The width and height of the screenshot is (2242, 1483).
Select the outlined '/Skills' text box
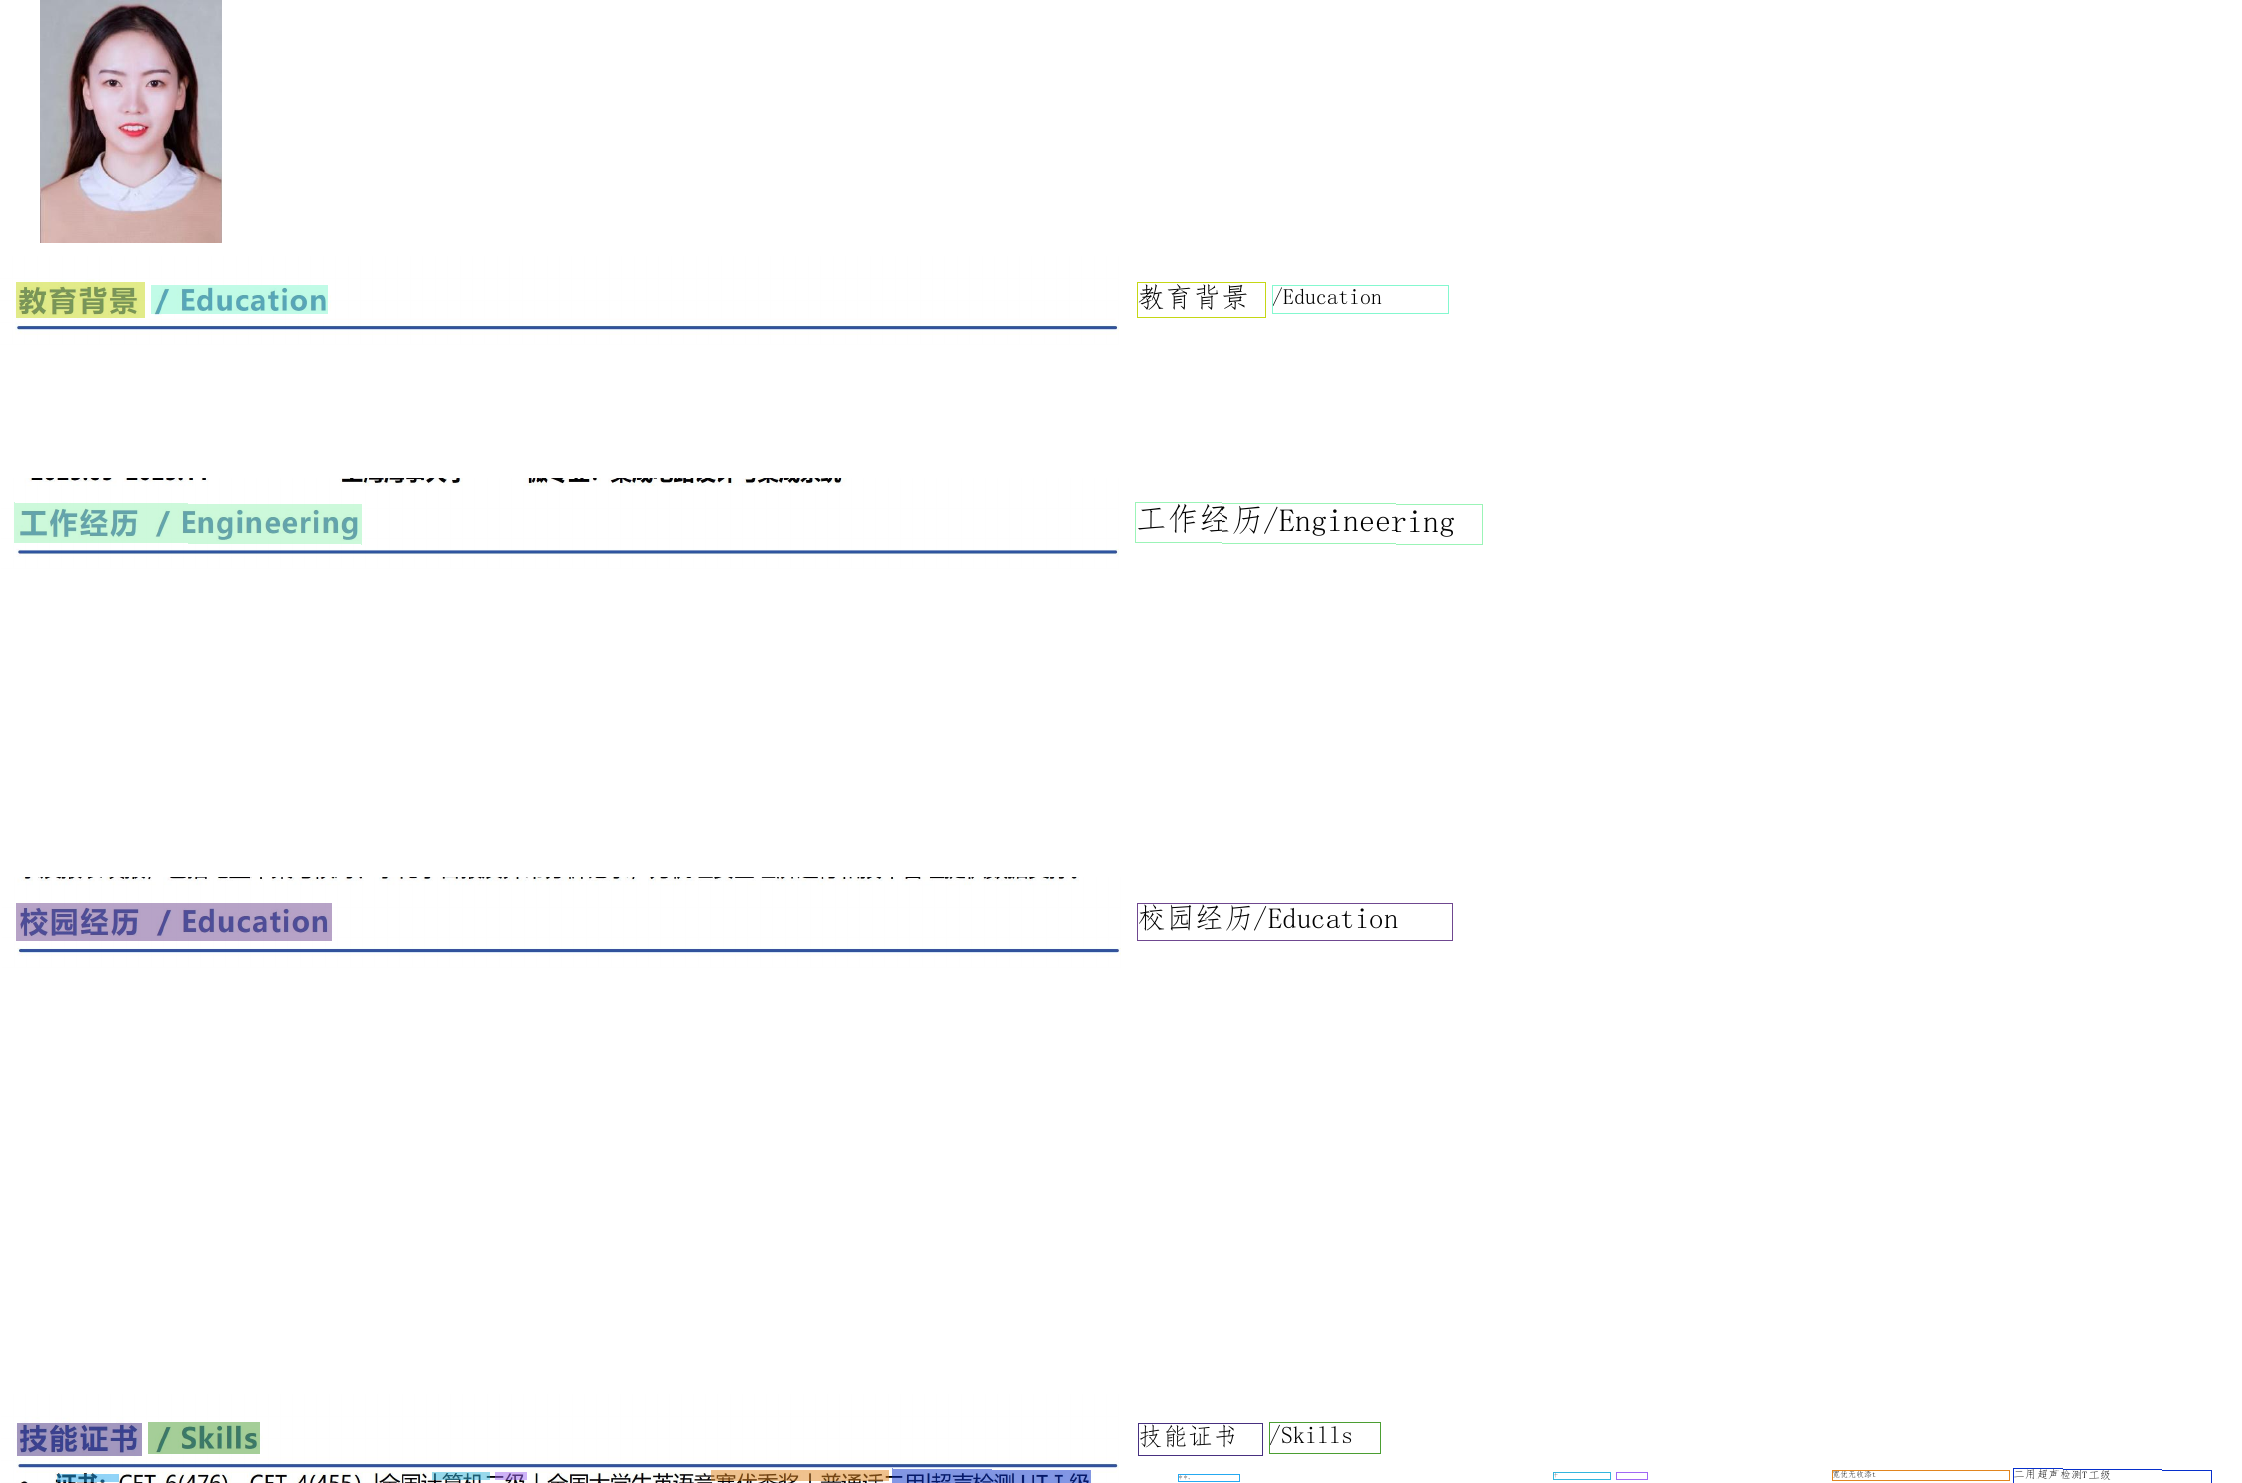tap(1324, 1438)
